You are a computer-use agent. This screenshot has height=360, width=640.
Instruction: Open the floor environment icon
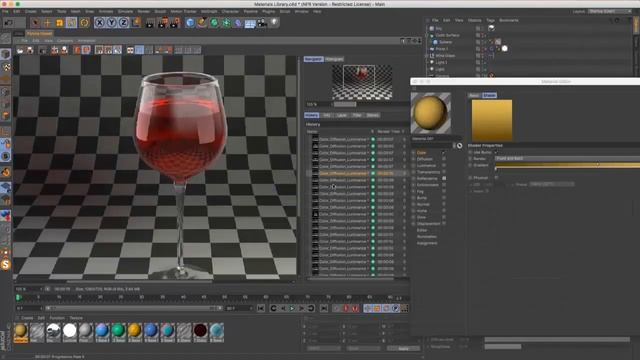(250, 23)
